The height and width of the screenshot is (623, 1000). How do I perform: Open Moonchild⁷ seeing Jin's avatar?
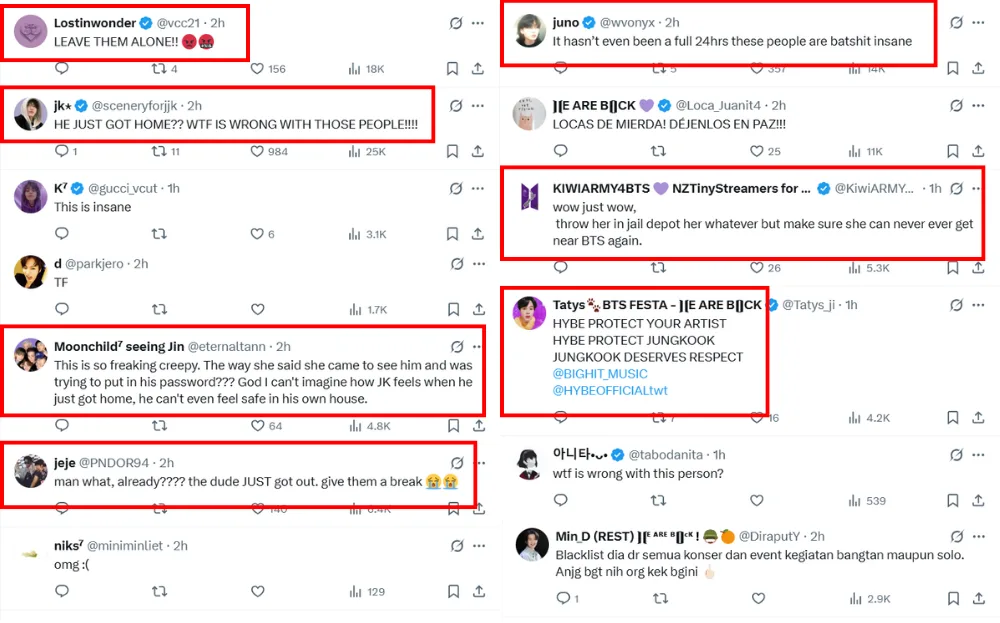pyautogui.click(x=31, y=356)
